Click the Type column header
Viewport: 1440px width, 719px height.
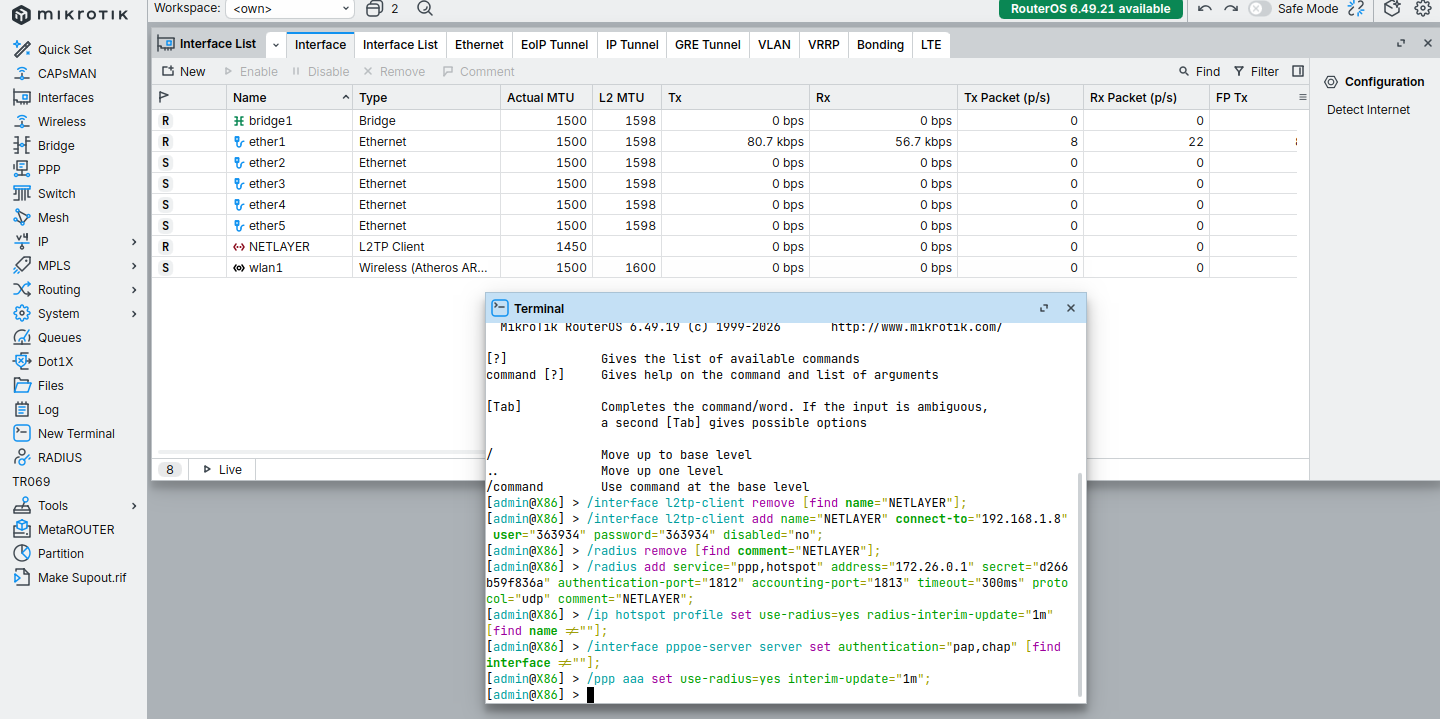click(x=426, y=97)
